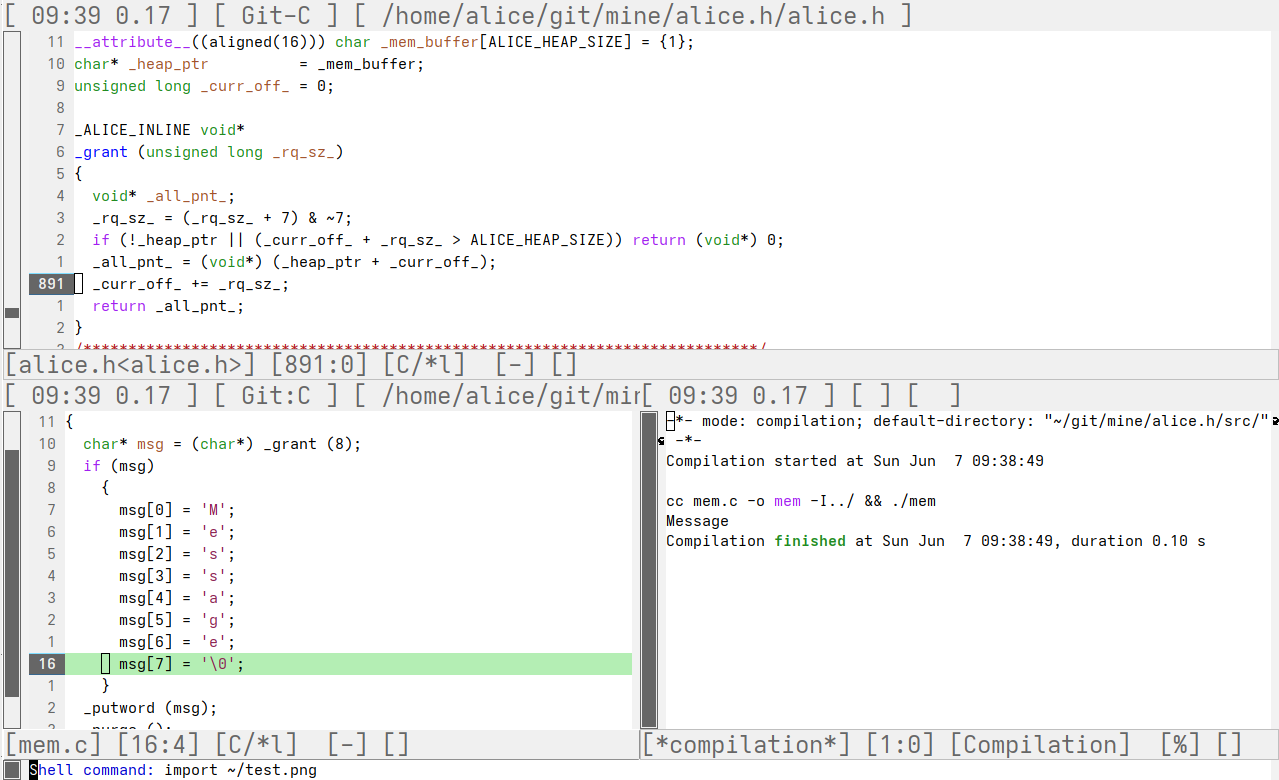Click the 09:39 0.17 clock in the mem.c header
The image size is (1279, 780).
click(100, 395)
